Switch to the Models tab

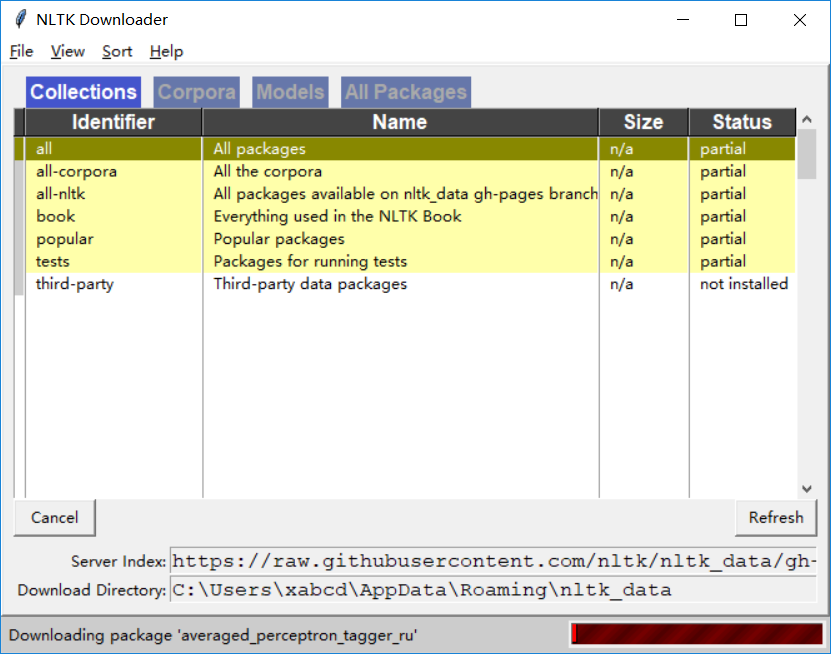[290, 92]
